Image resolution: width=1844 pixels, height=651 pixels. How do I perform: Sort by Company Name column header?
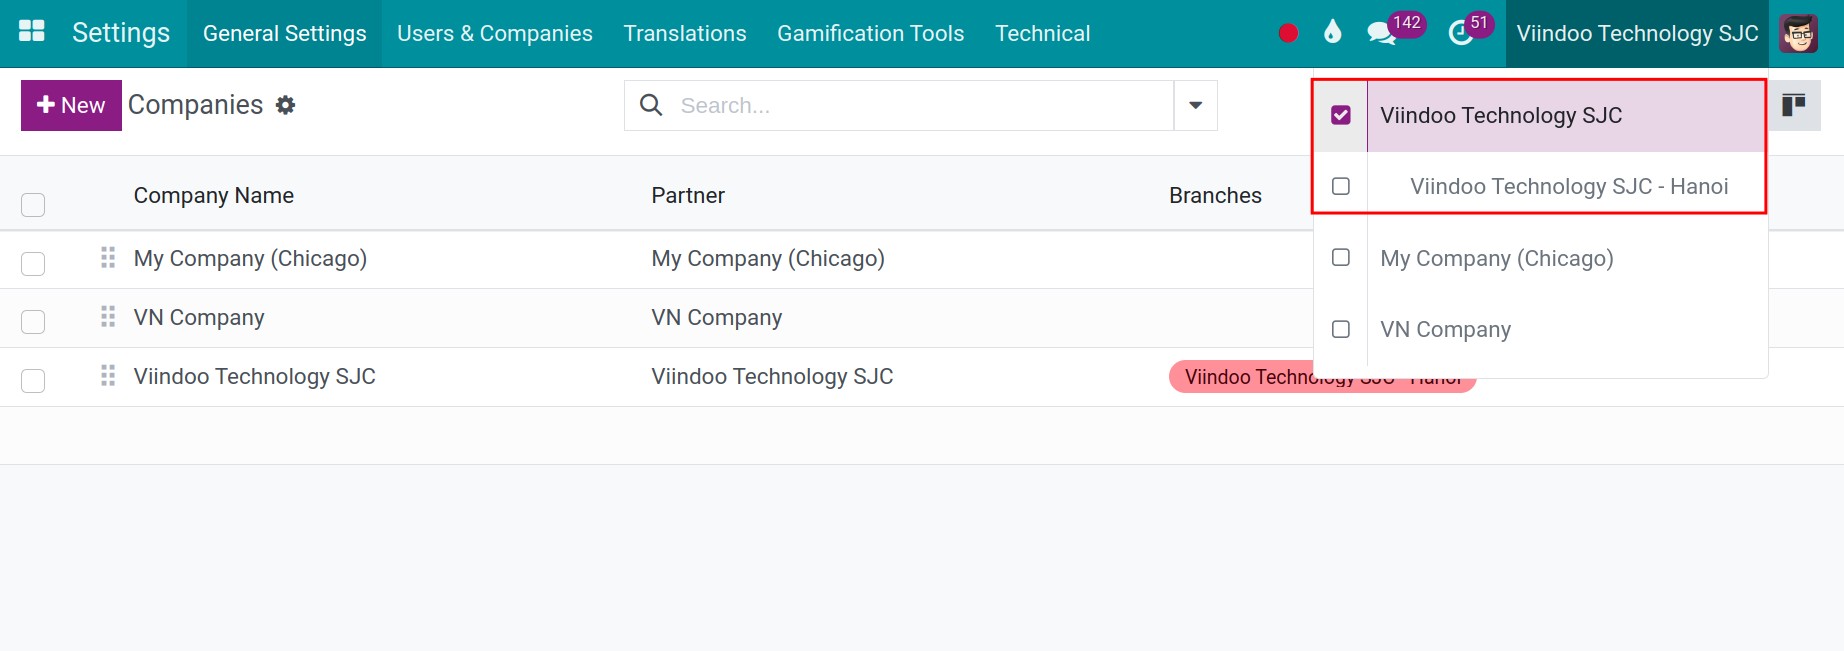214,195
